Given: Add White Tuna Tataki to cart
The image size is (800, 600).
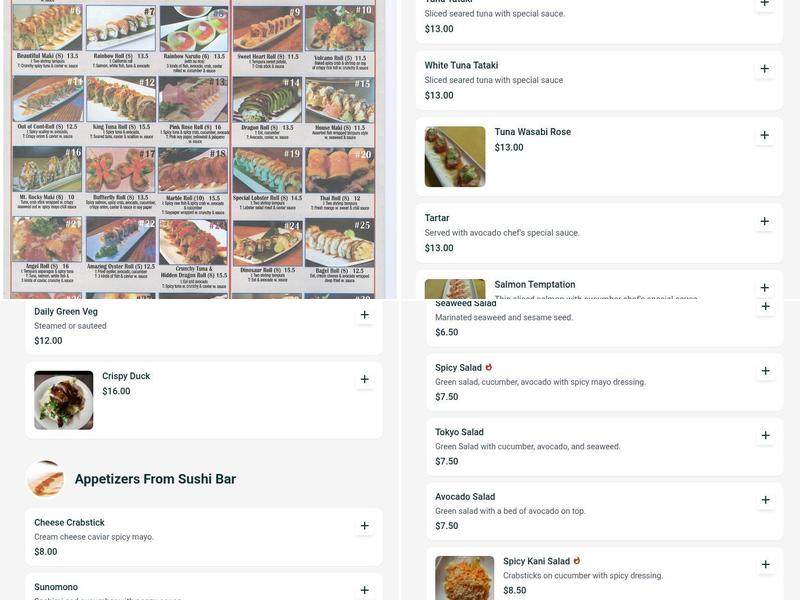Looking at the screenshot, I should coord(764,69).
